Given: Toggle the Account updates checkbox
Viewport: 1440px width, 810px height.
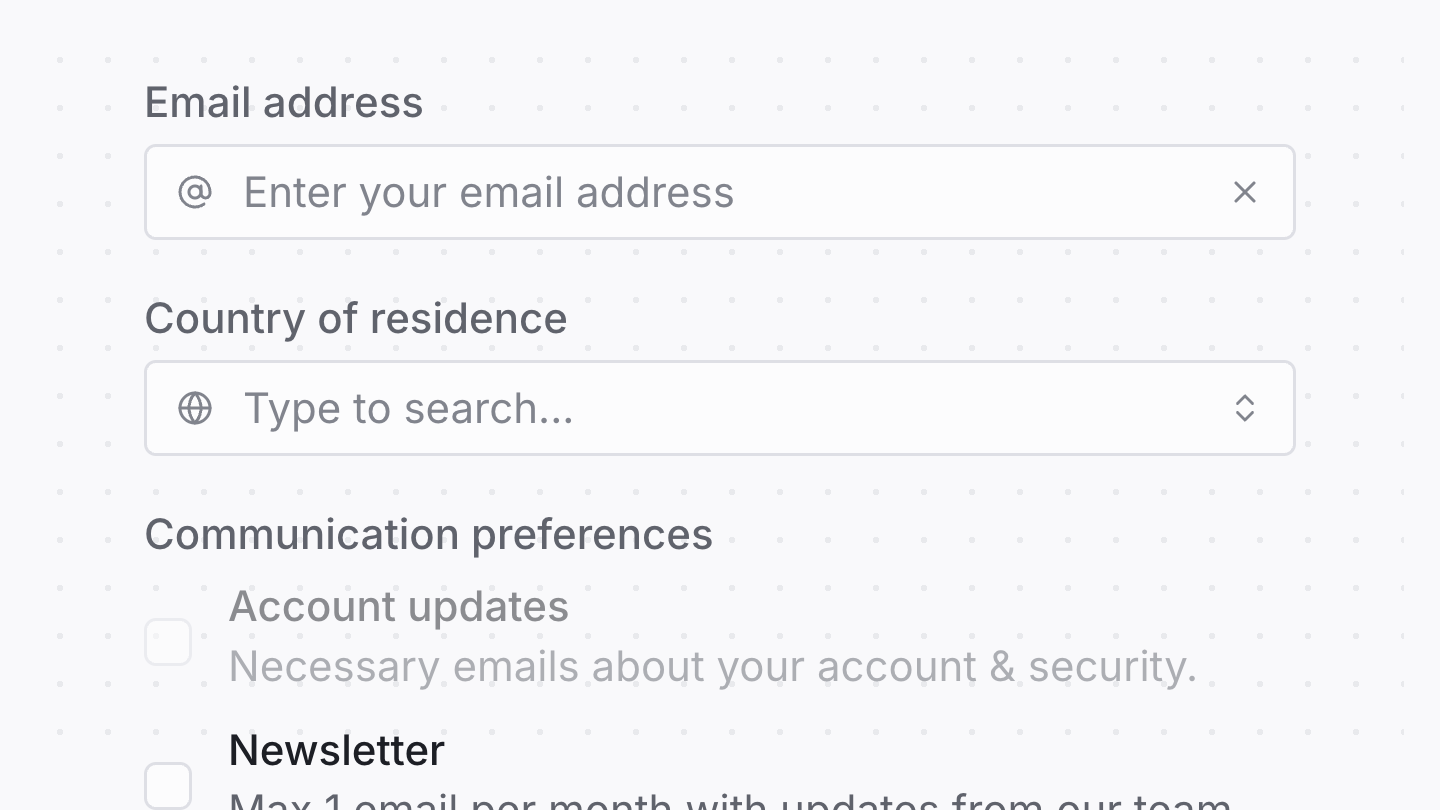Looking at the screenshot, I should coord(168,642).
